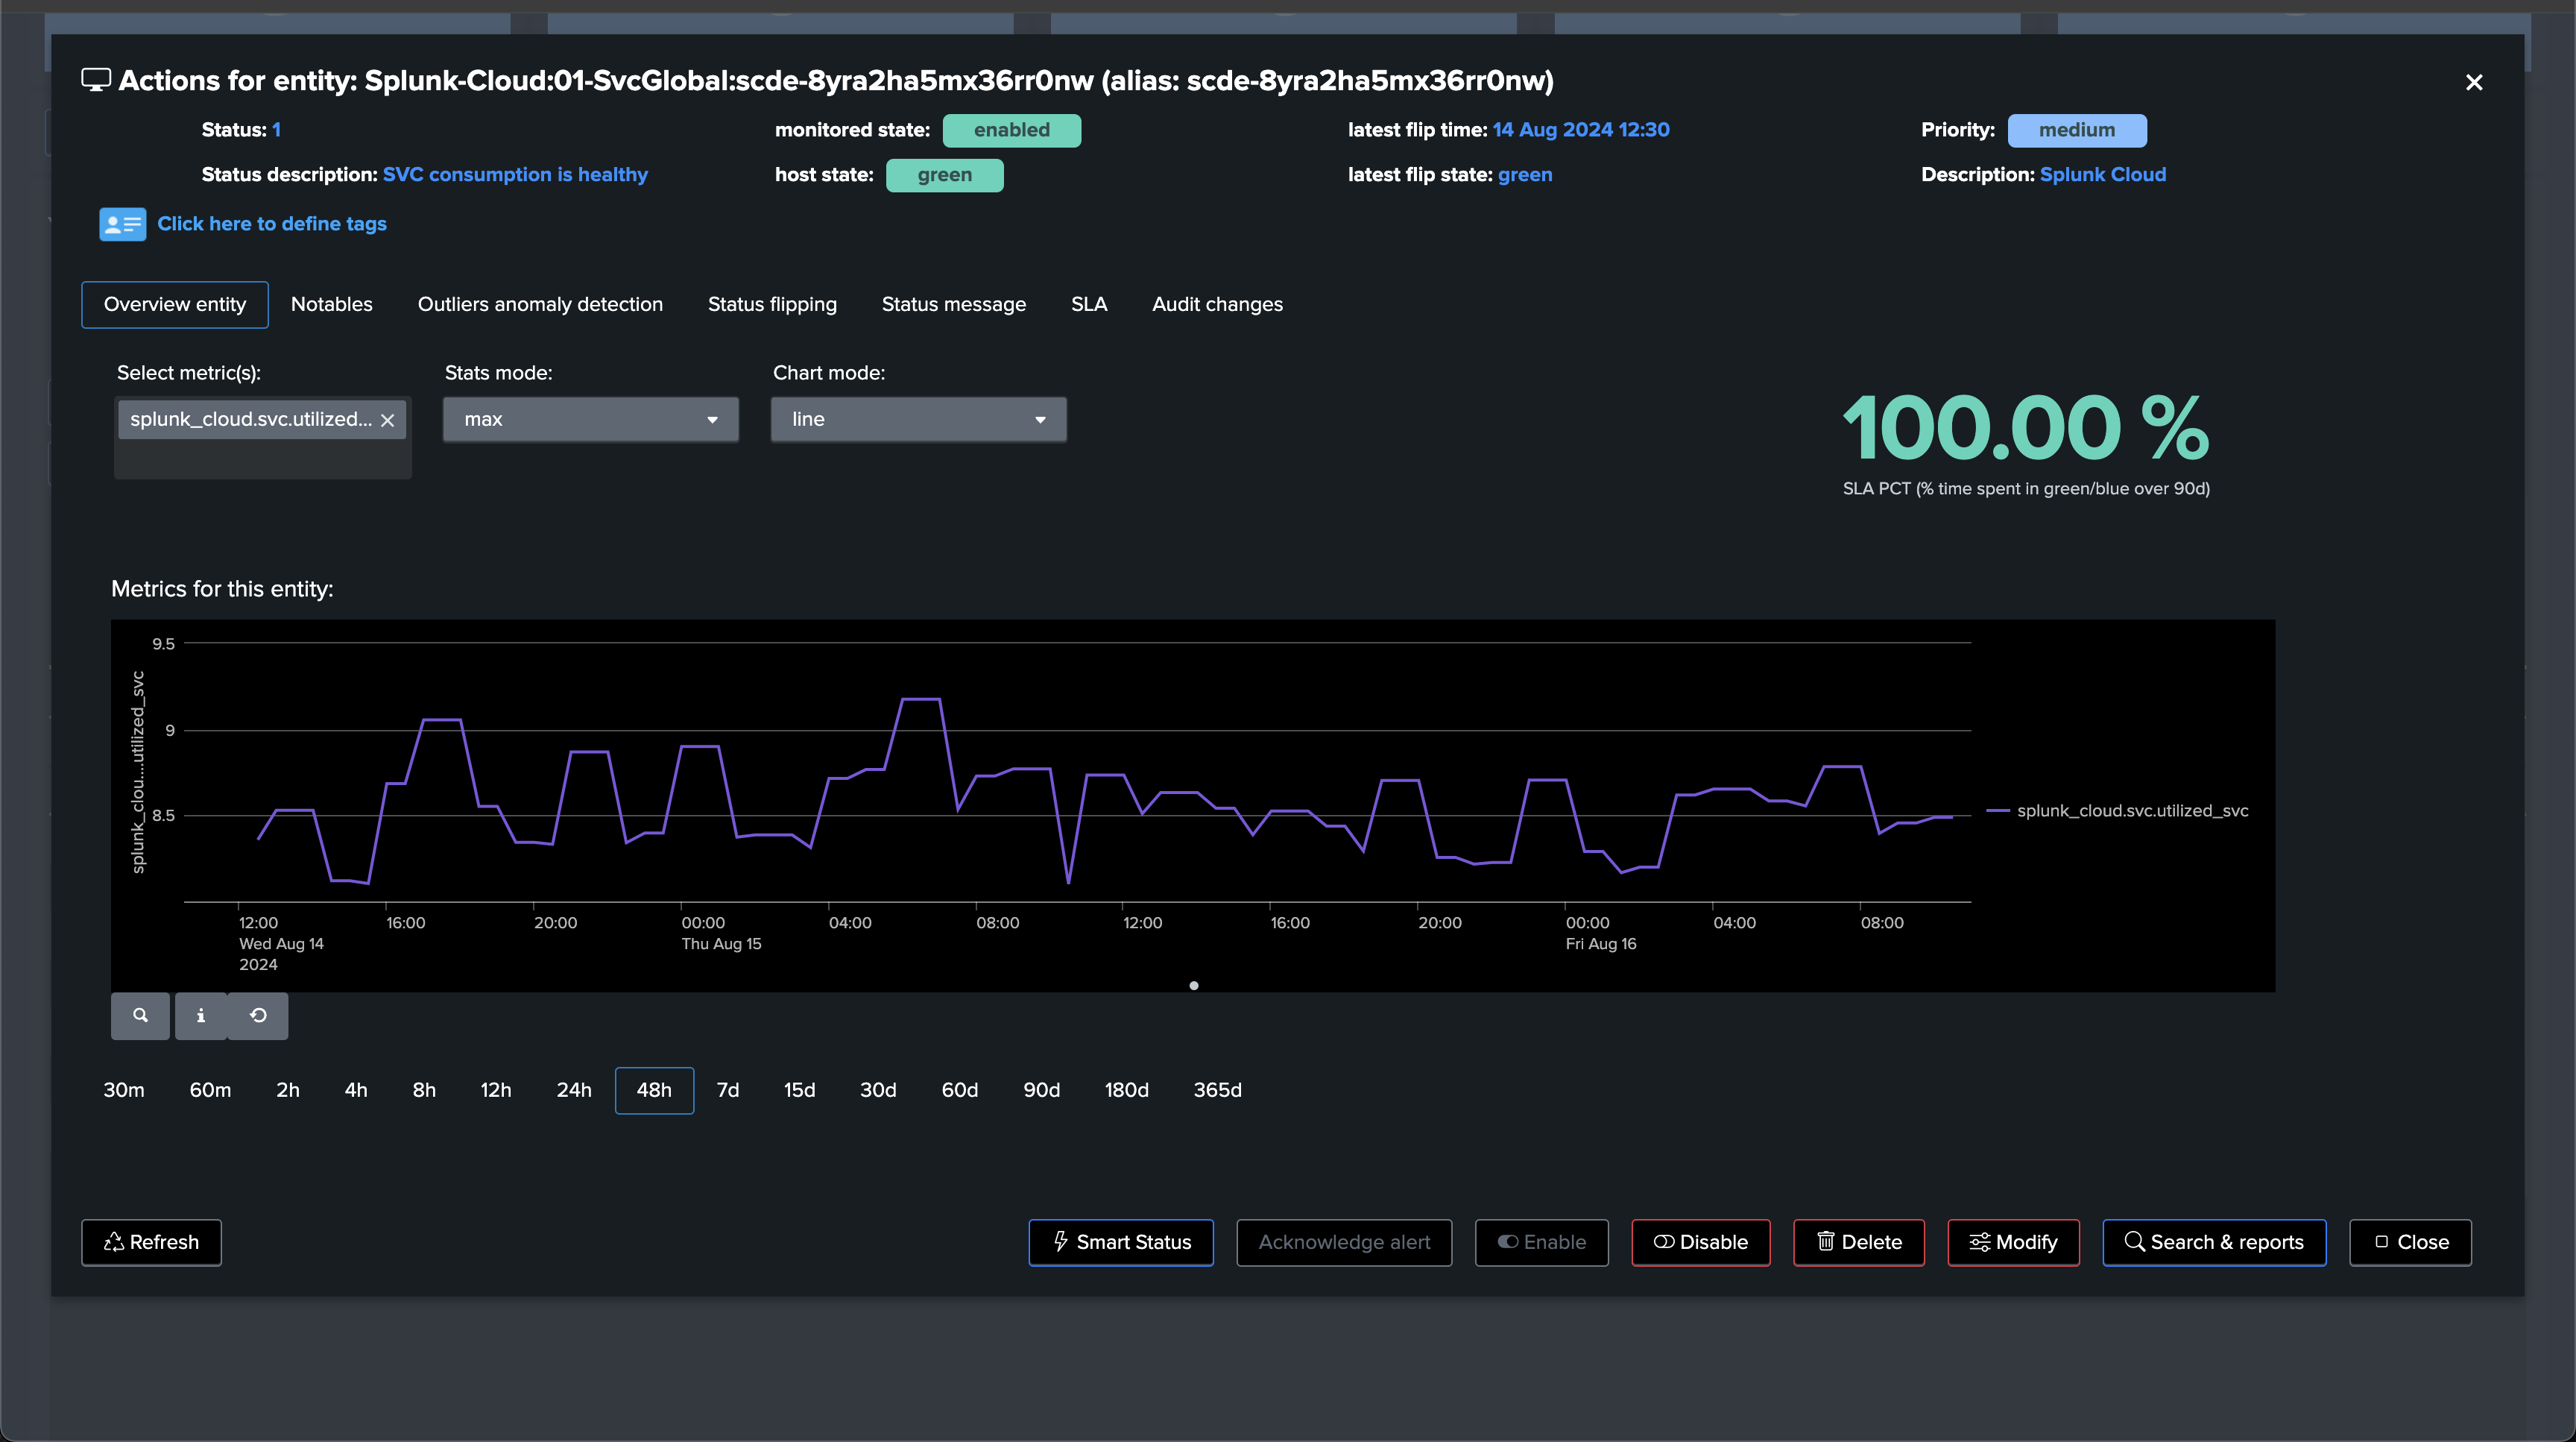Viewport: 2576px width, 1442px height.
Task: Switch to the Overview entity tab
Action: (175, 304)
